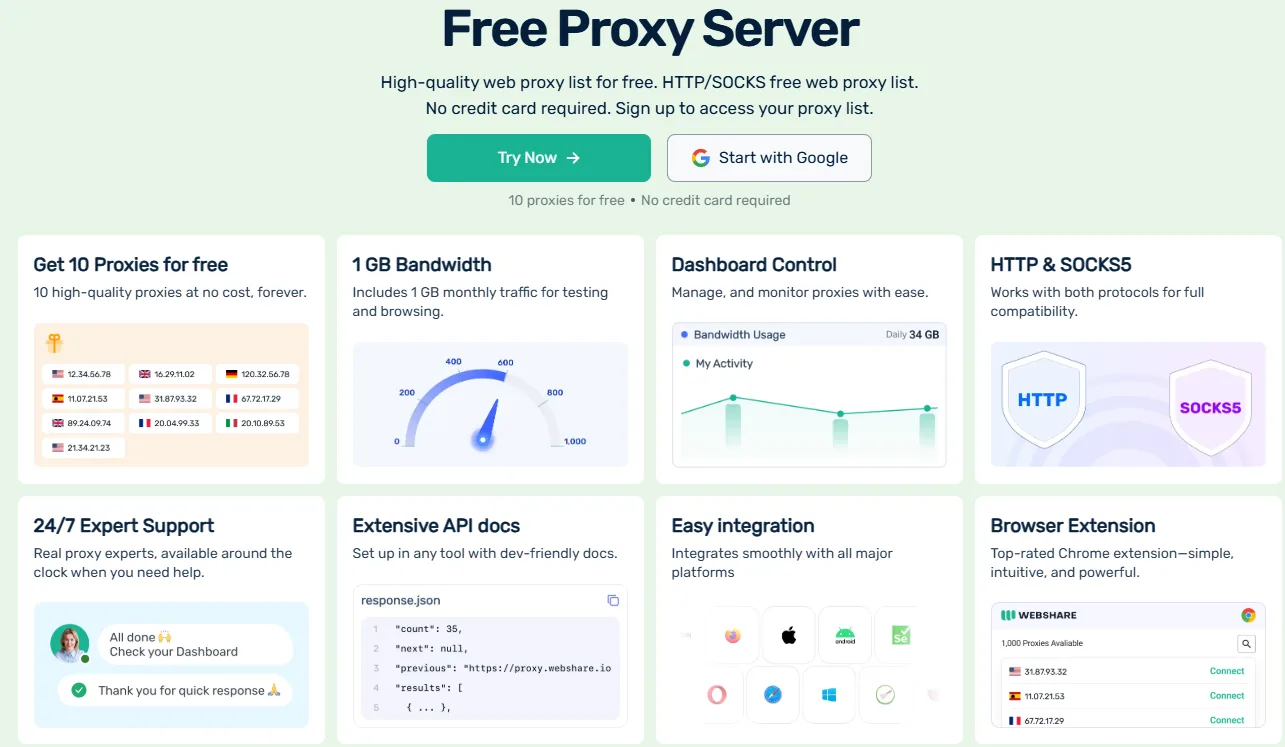The height and width of the screenshot is (747, 1285).
Task: Click the HTTP & SOCKS5 heading
Action: click(1061, 265)
